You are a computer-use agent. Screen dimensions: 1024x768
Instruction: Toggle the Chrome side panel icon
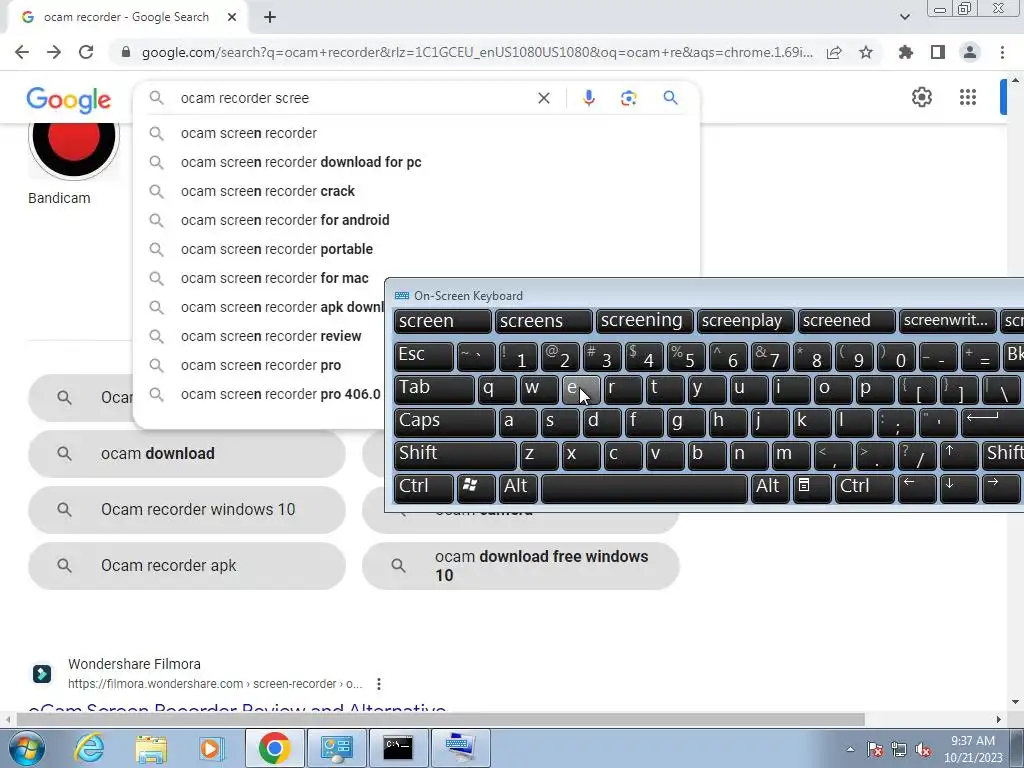[938, 52]
